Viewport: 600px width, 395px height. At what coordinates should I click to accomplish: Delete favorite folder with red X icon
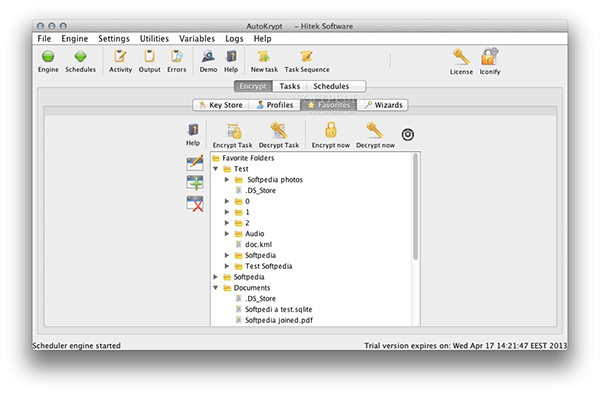tap(195, 204)
